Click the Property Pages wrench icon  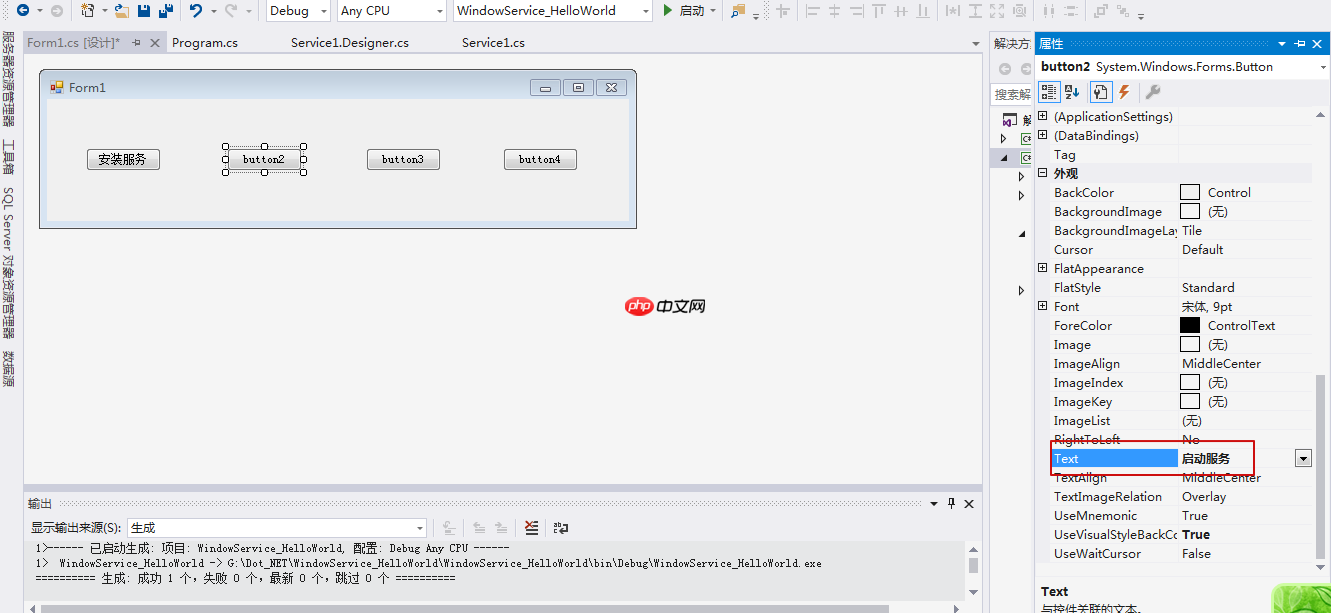(1152, 92)
